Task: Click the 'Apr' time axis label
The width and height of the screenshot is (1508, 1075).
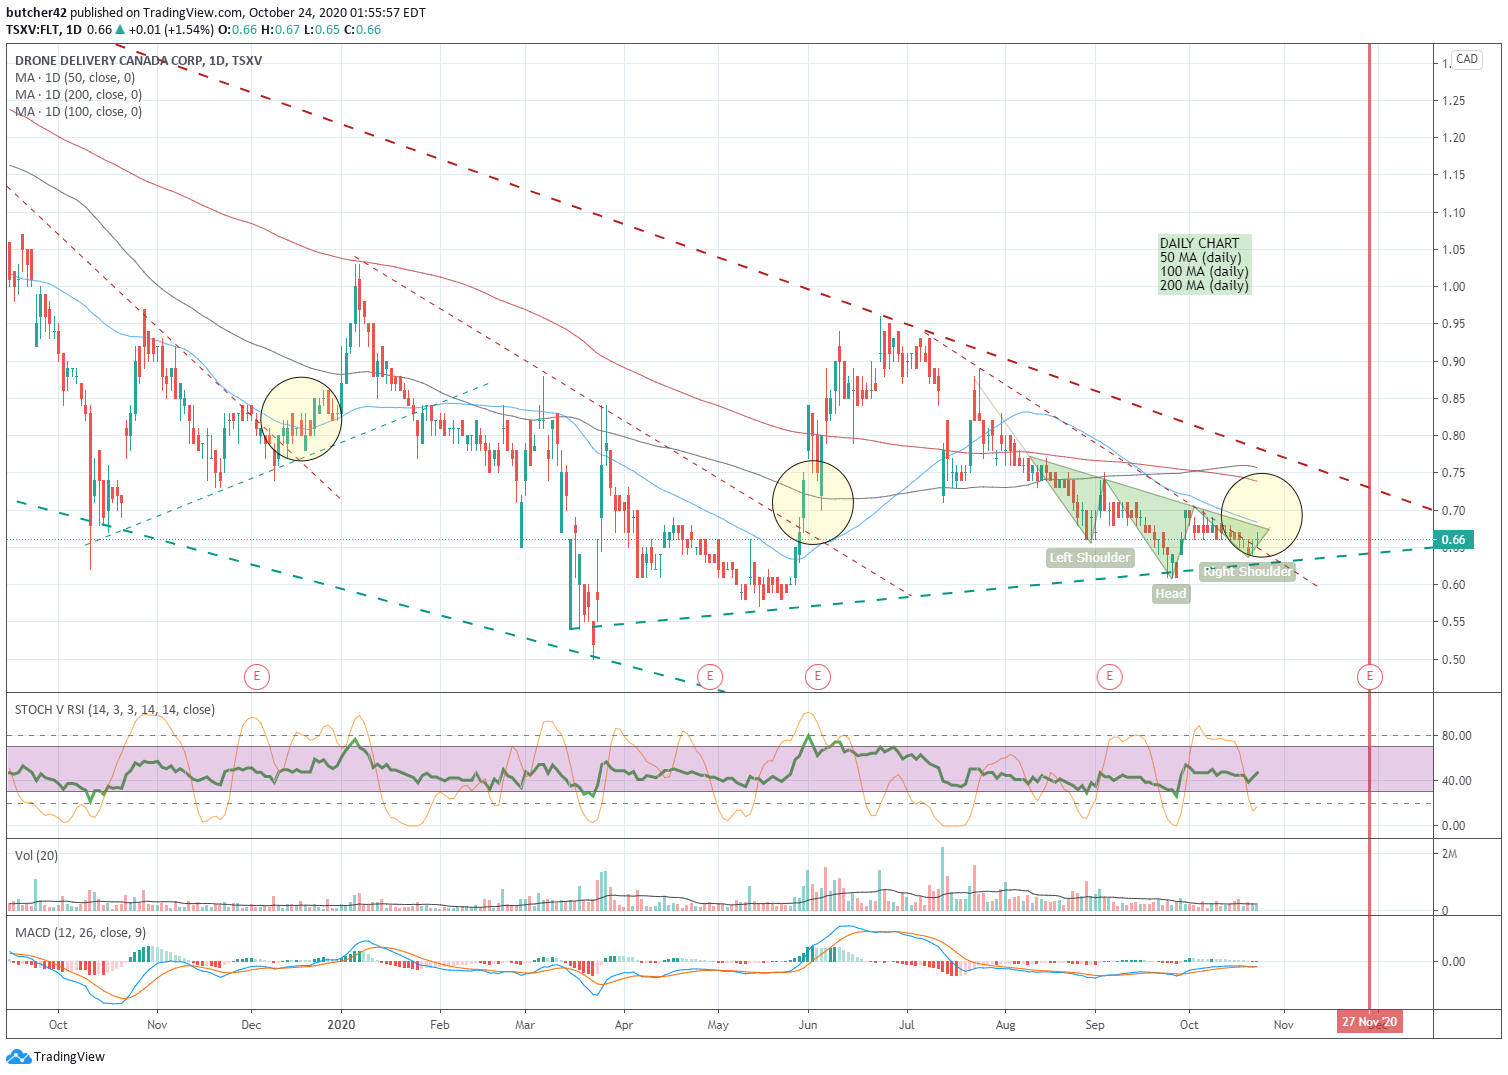Action: (624, 1025)
